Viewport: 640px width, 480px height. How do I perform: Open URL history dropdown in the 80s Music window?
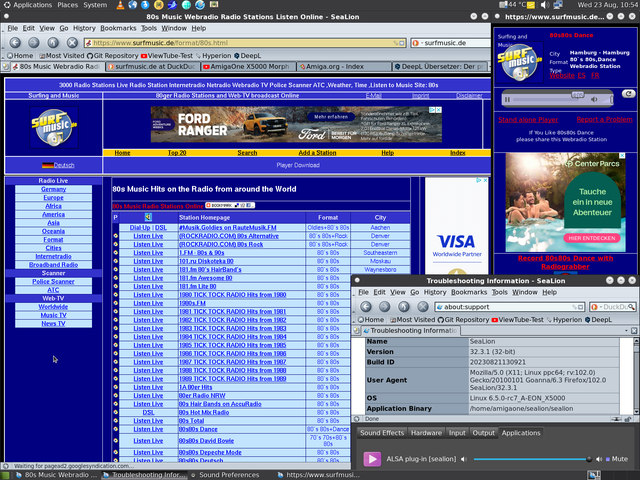click(x=402, y=43)
